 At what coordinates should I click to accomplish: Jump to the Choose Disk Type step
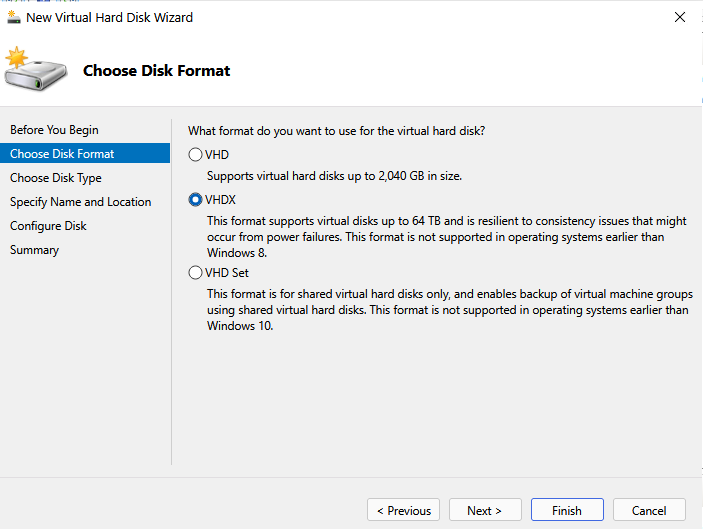coord(56,178)
